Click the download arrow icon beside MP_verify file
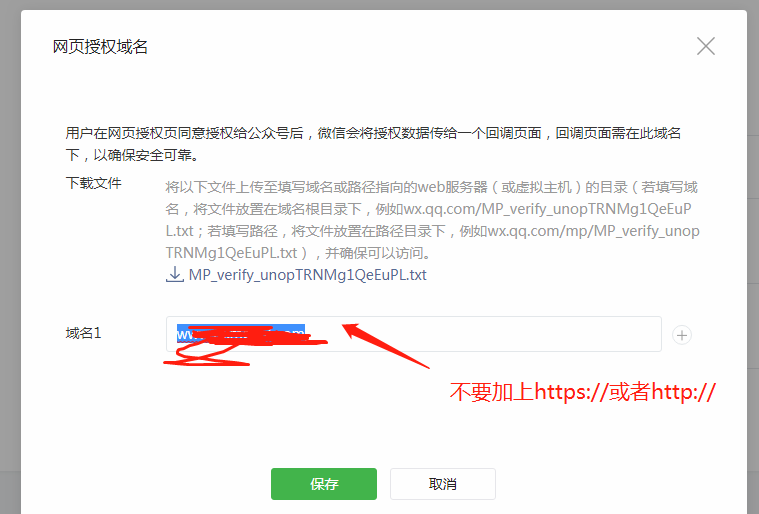759x514 pixels. [x=174, y=274]
